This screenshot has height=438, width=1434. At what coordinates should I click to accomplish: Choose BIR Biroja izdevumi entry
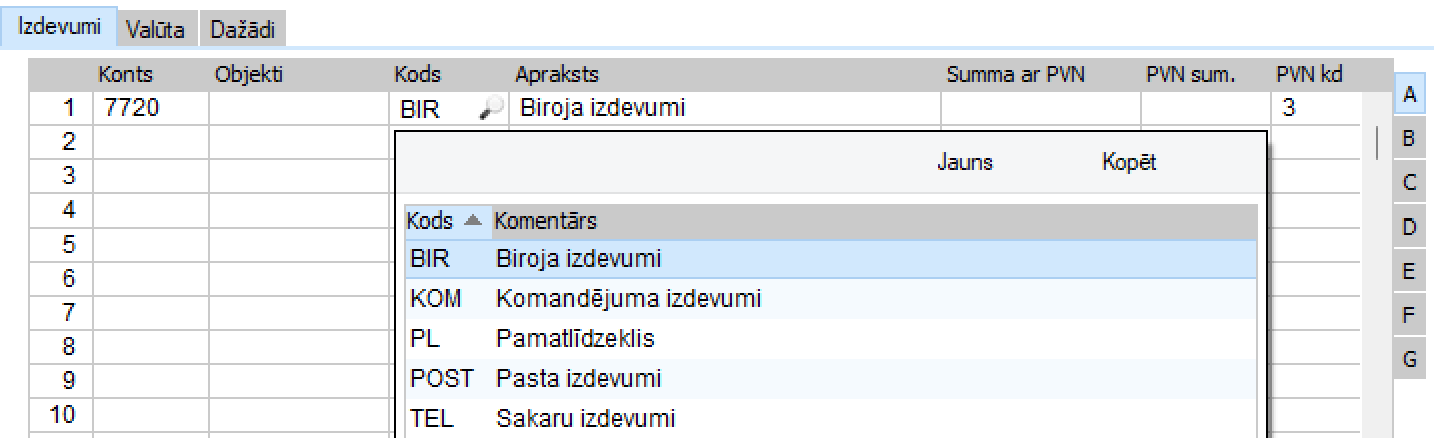point(830,258)
